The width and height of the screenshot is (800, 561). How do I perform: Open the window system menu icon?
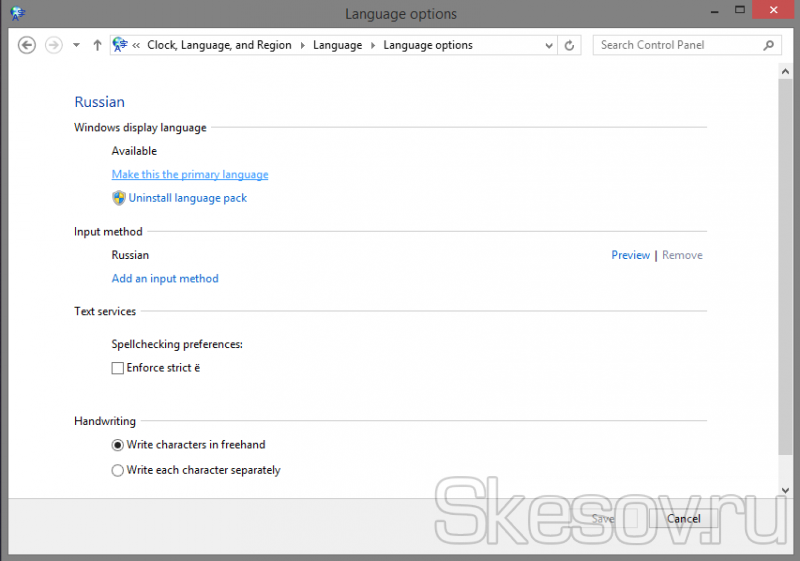click(x=14, y=14)
